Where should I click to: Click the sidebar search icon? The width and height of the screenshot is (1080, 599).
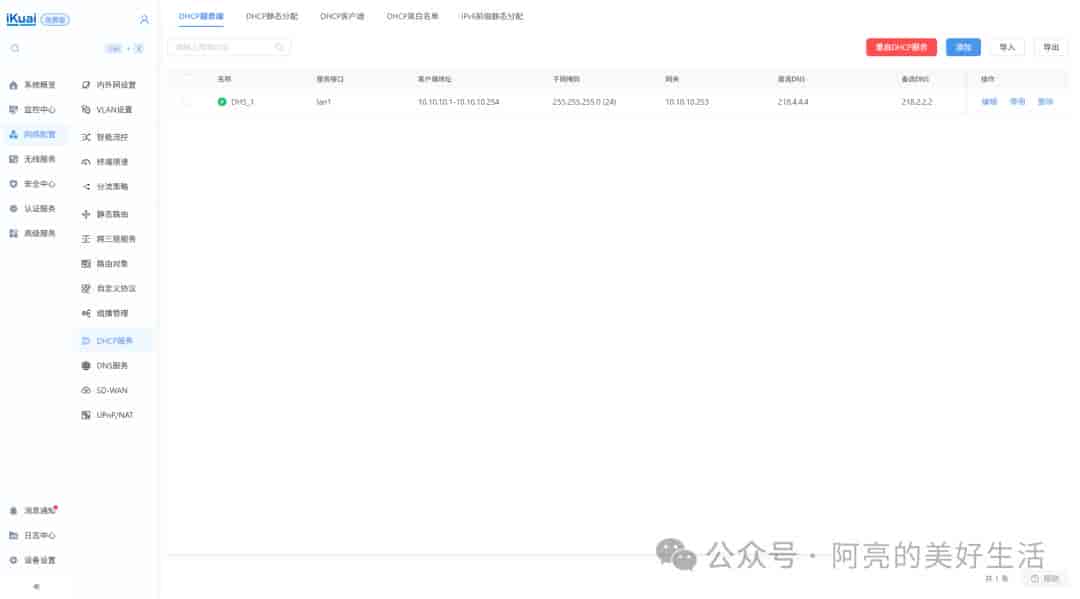(14, 48)
